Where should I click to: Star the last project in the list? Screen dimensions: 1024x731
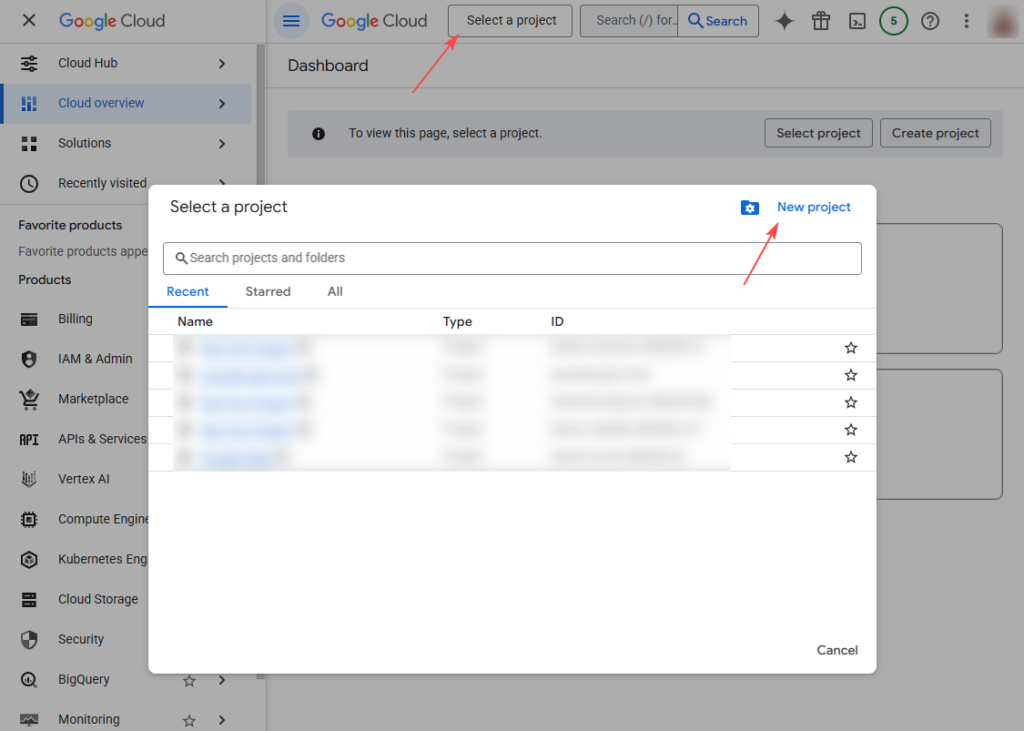pyautogui.click(x=851, y=457)
